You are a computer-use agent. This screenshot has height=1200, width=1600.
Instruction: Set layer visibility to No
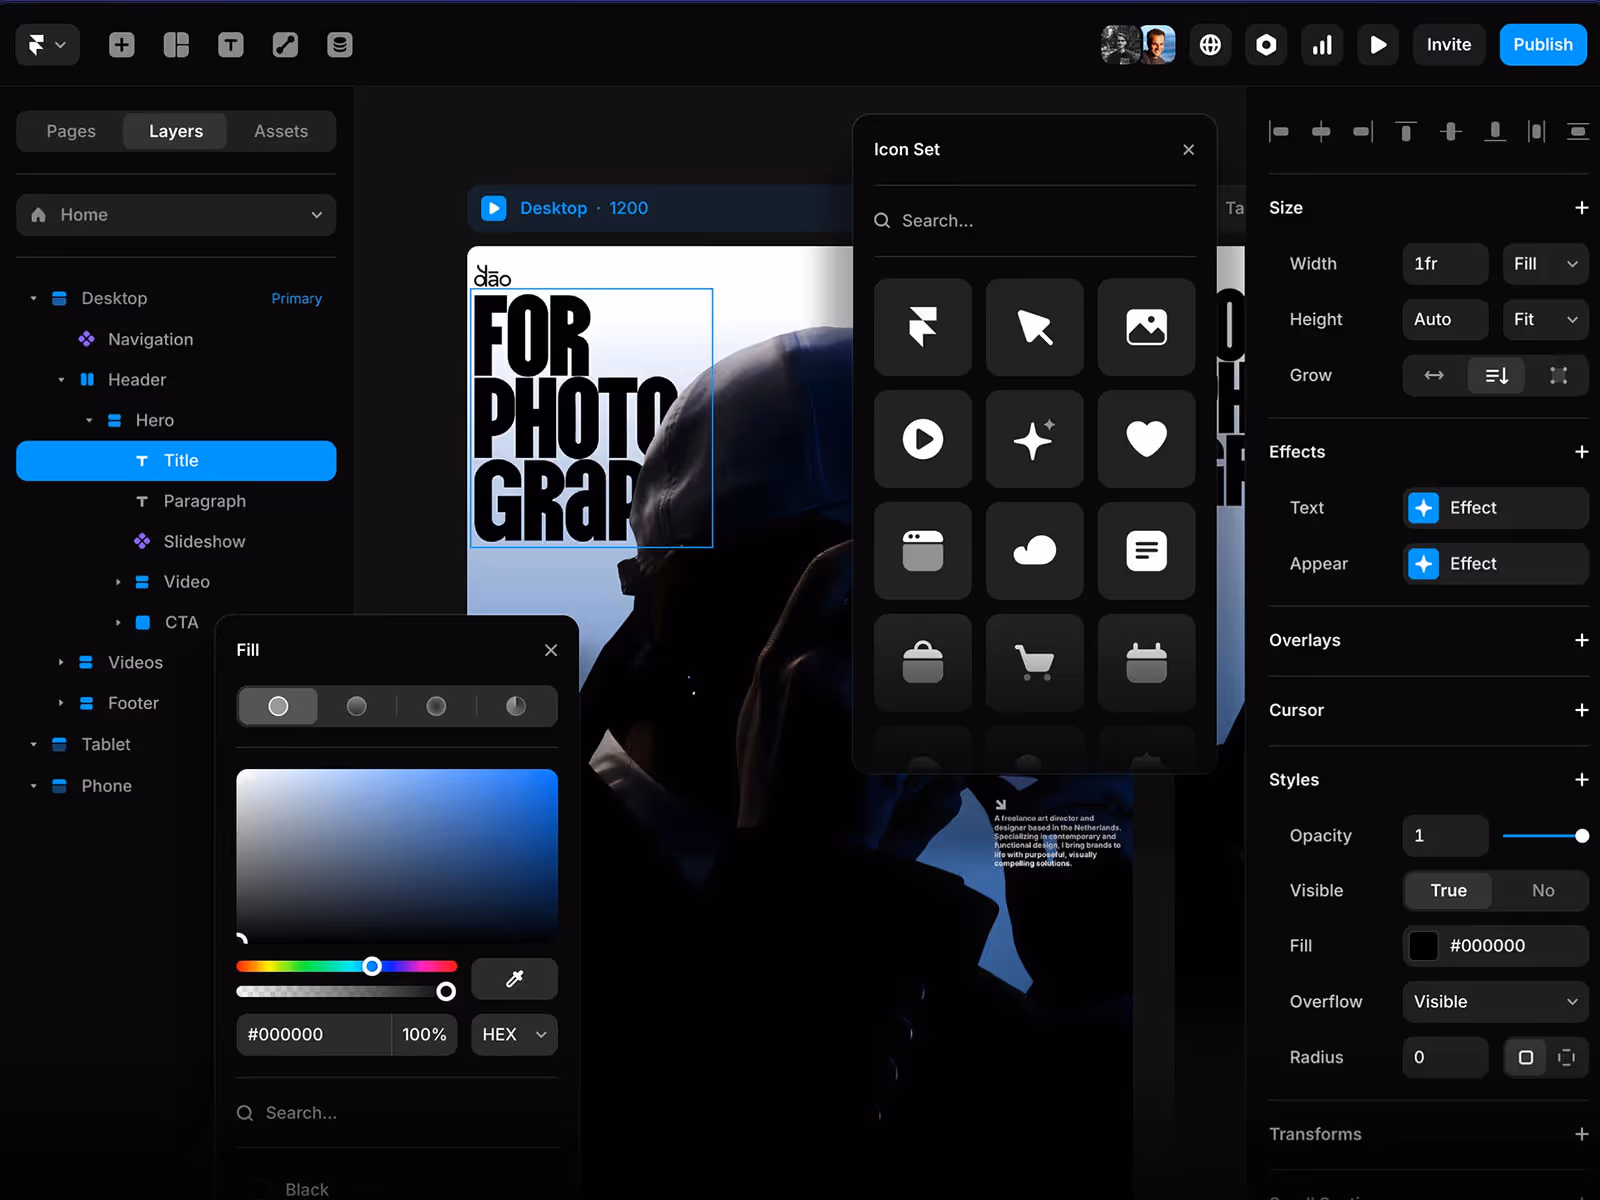click(x=1542, y=890)
